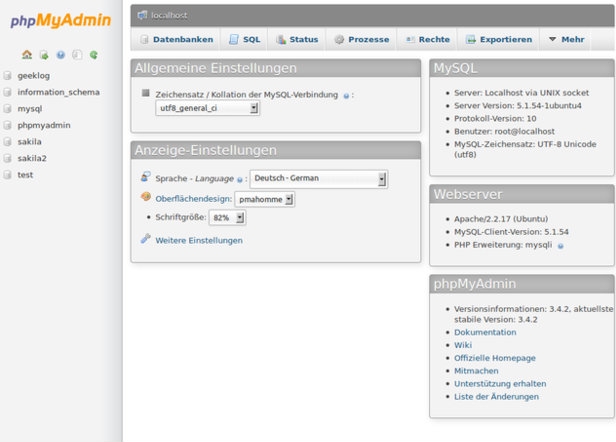616x442 pixels.
Task: Open Weitere Einstellungen link
Action: tap(199, 240)
